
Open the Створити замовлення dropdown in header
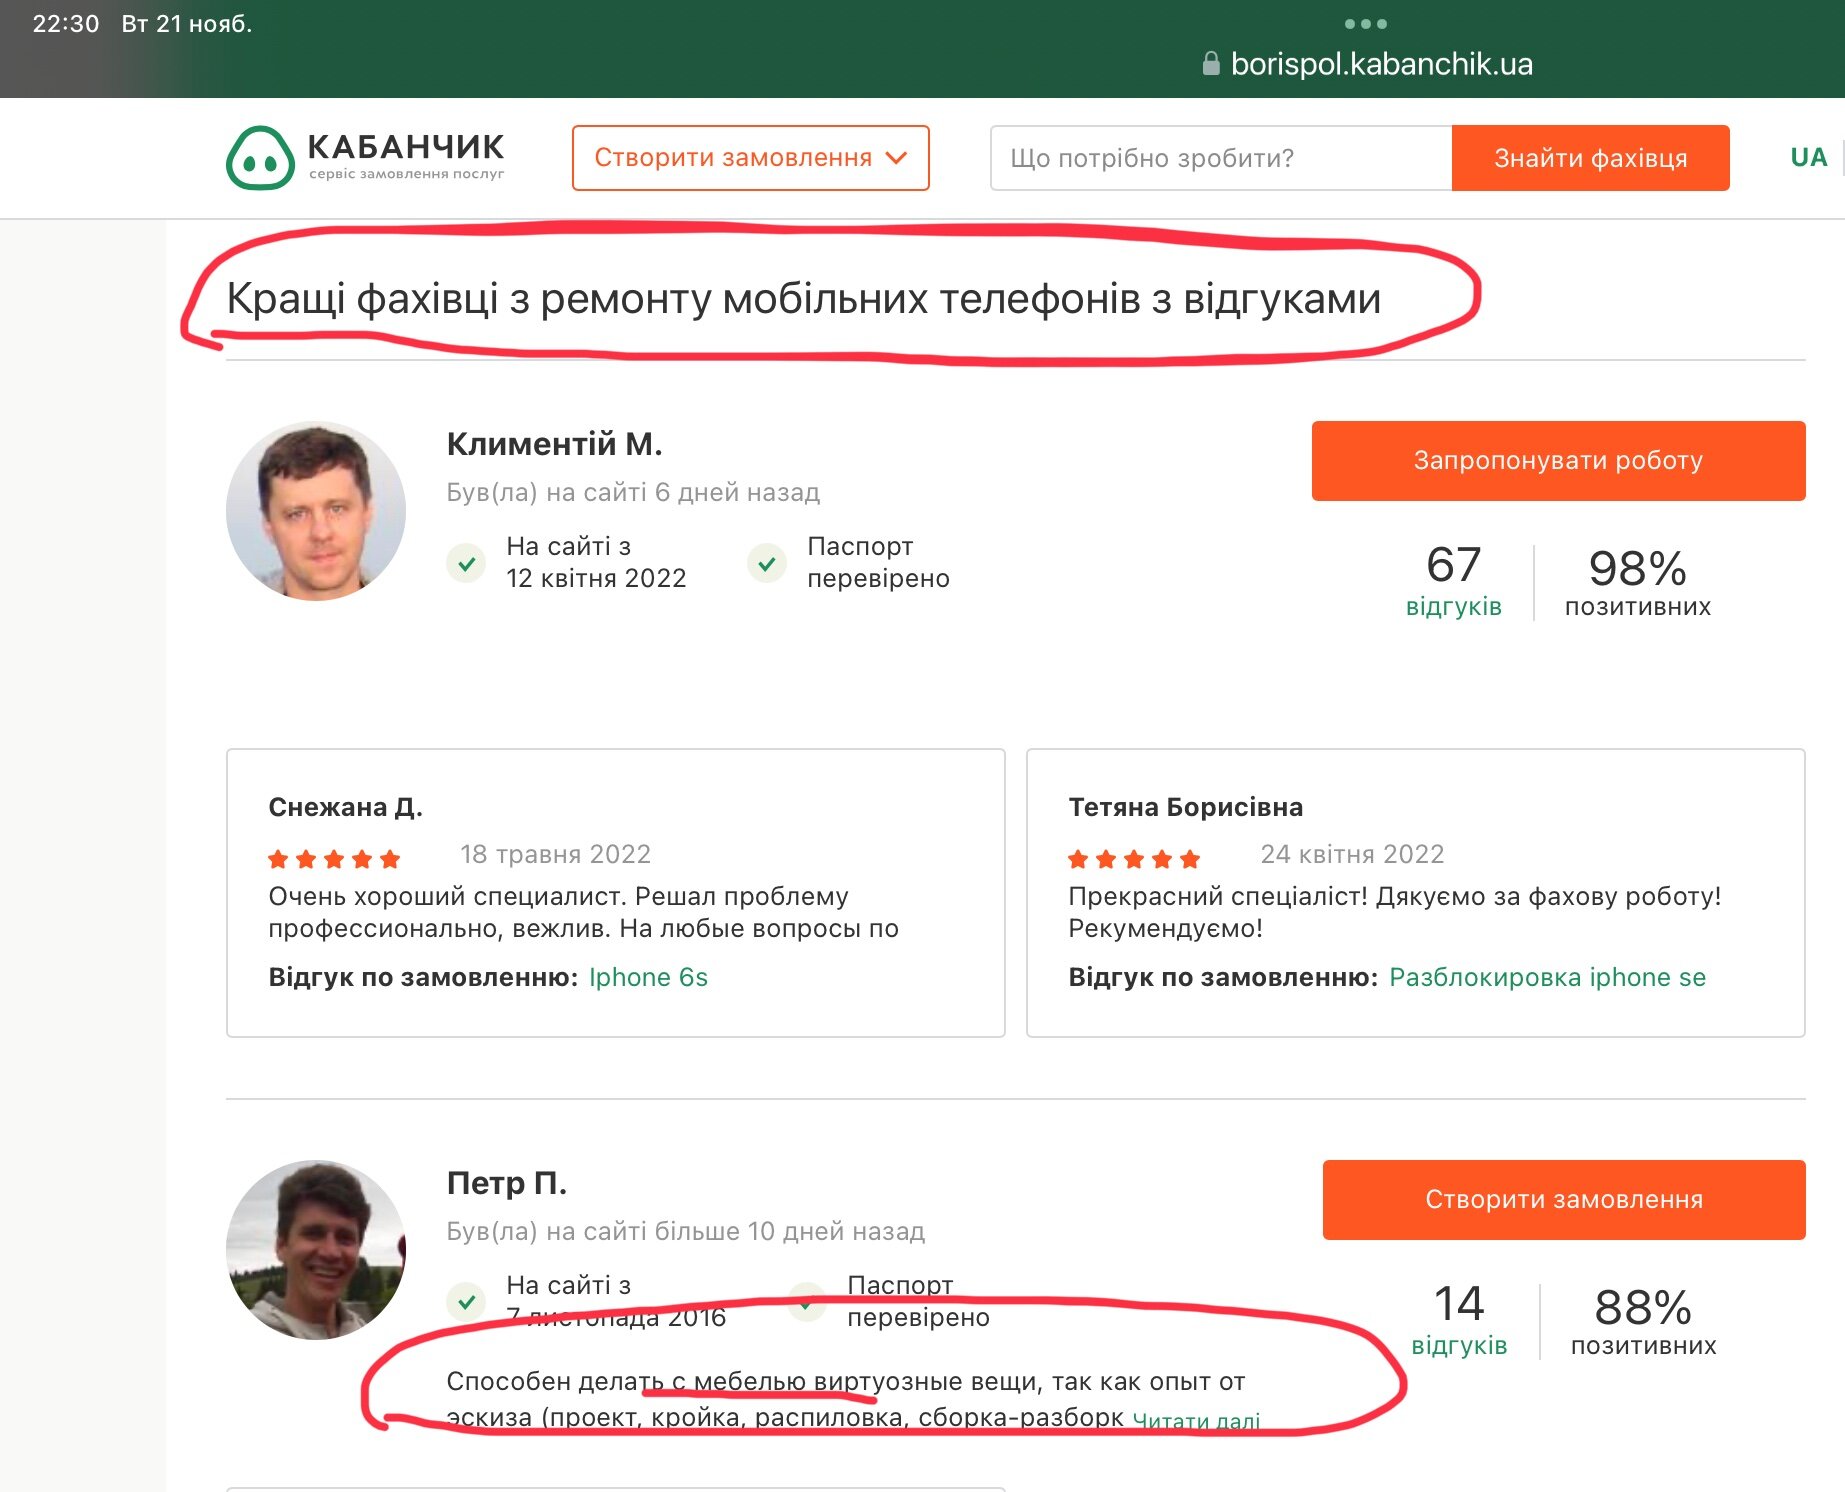[x=750, y=158]
